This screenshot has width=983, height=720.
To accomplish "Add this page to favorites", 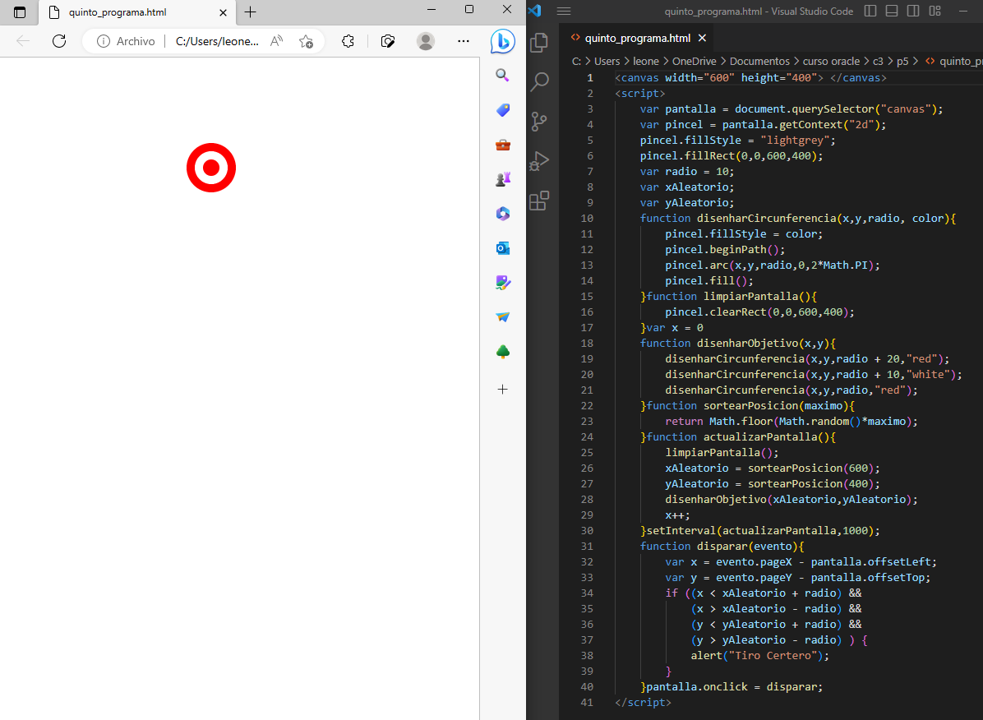I will coord(306,41).
